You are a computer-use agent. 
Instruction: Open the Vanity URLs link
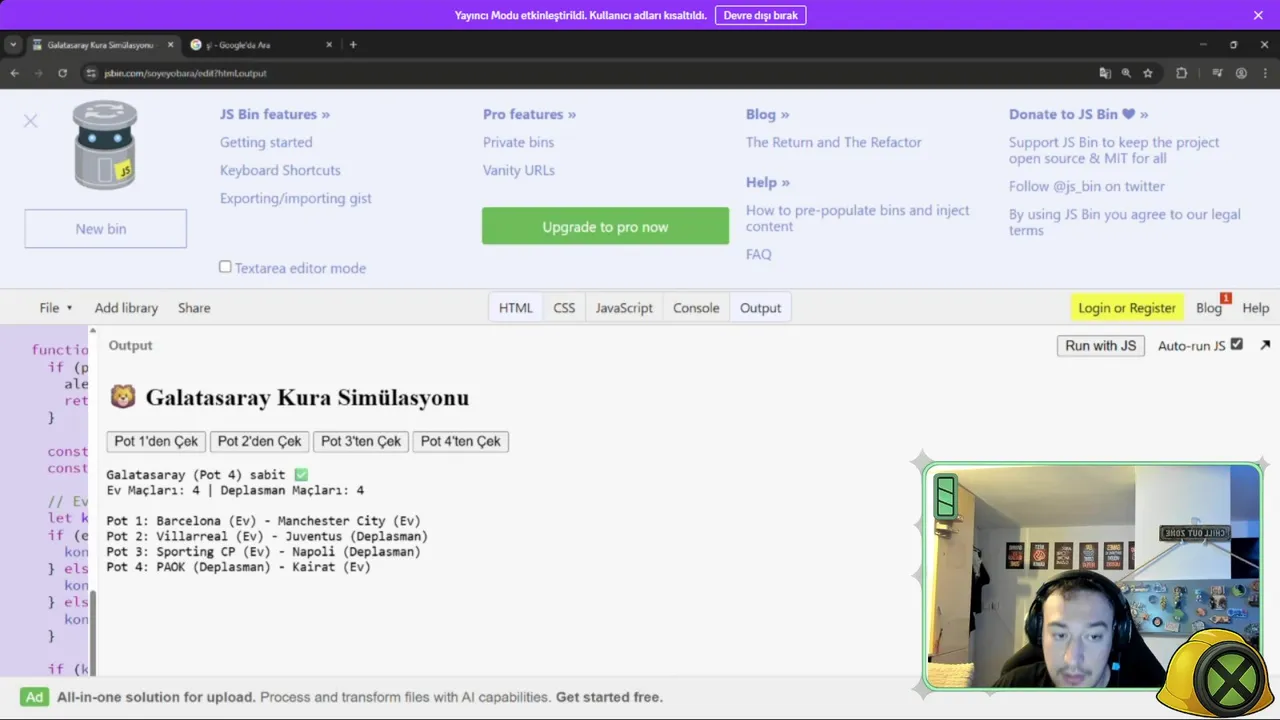click(519, 170)
